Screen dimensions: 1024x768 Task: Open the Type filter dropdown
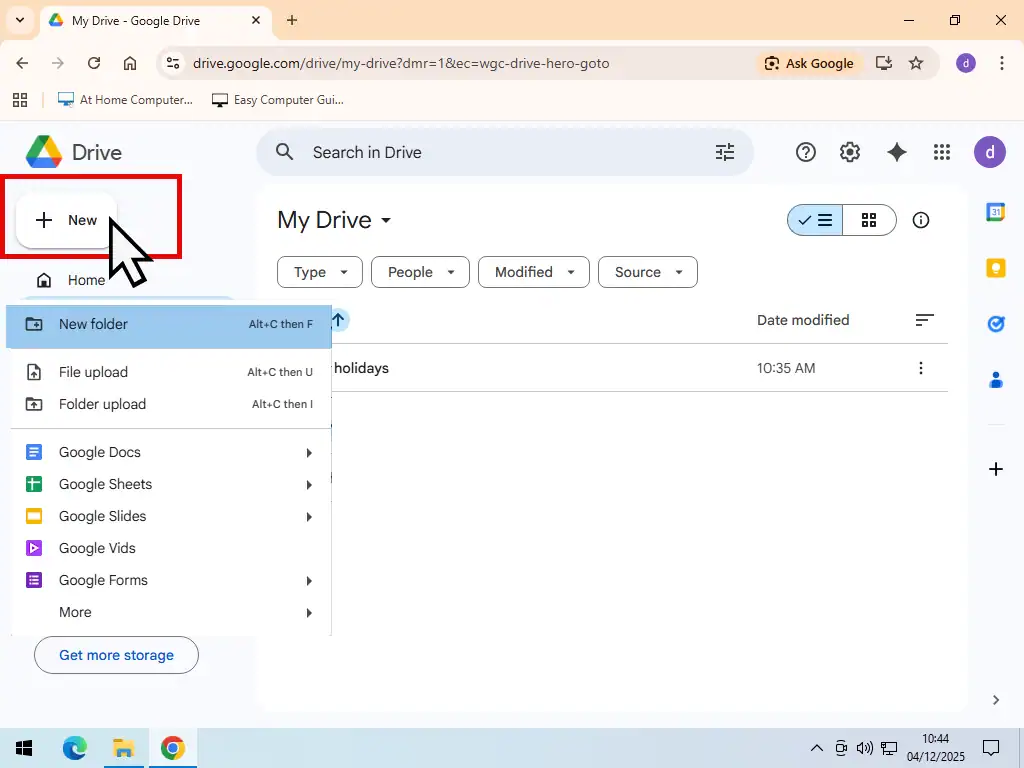tap(319, 272)
